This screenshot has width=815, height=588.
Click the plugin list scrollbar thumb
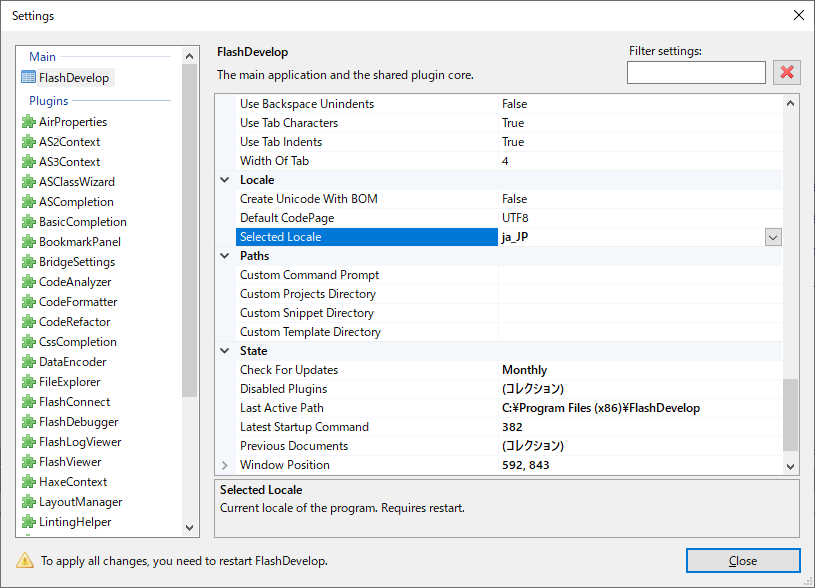[x=190, y=230]
